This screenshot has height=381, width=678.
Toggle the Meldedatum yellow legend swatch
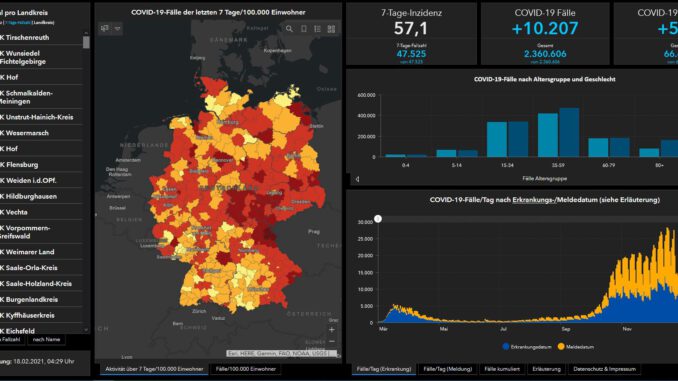click(561, 346)
